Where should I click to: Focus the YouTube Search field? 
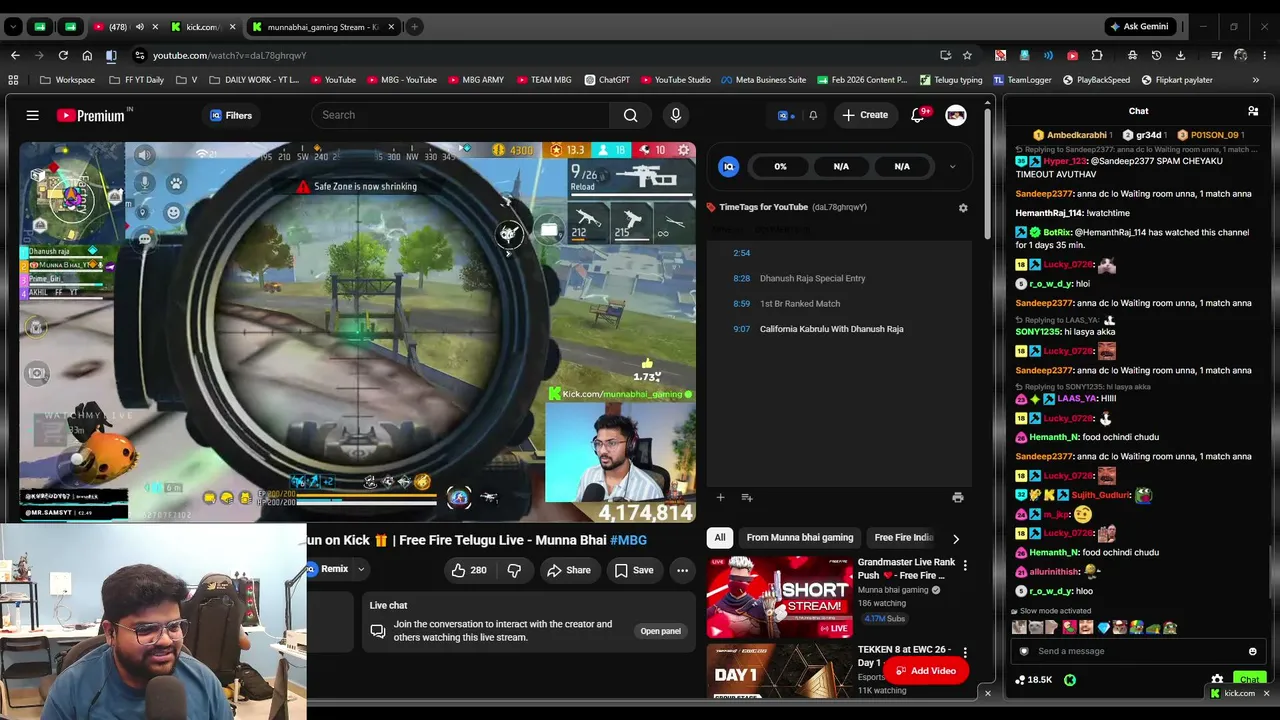(x=461, y=115)
